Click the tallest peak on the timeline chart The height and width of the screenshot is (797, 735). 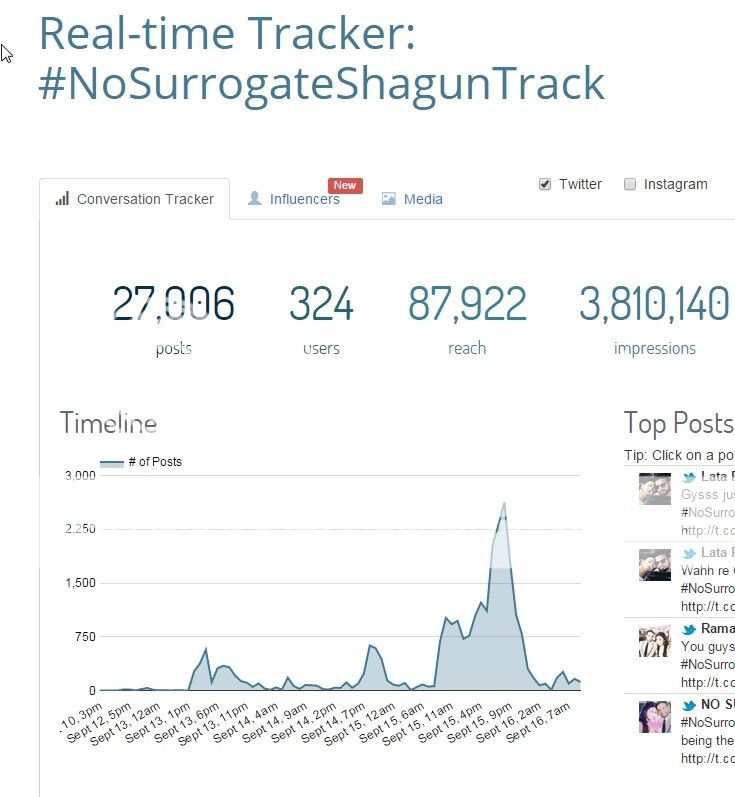[504, 503]
